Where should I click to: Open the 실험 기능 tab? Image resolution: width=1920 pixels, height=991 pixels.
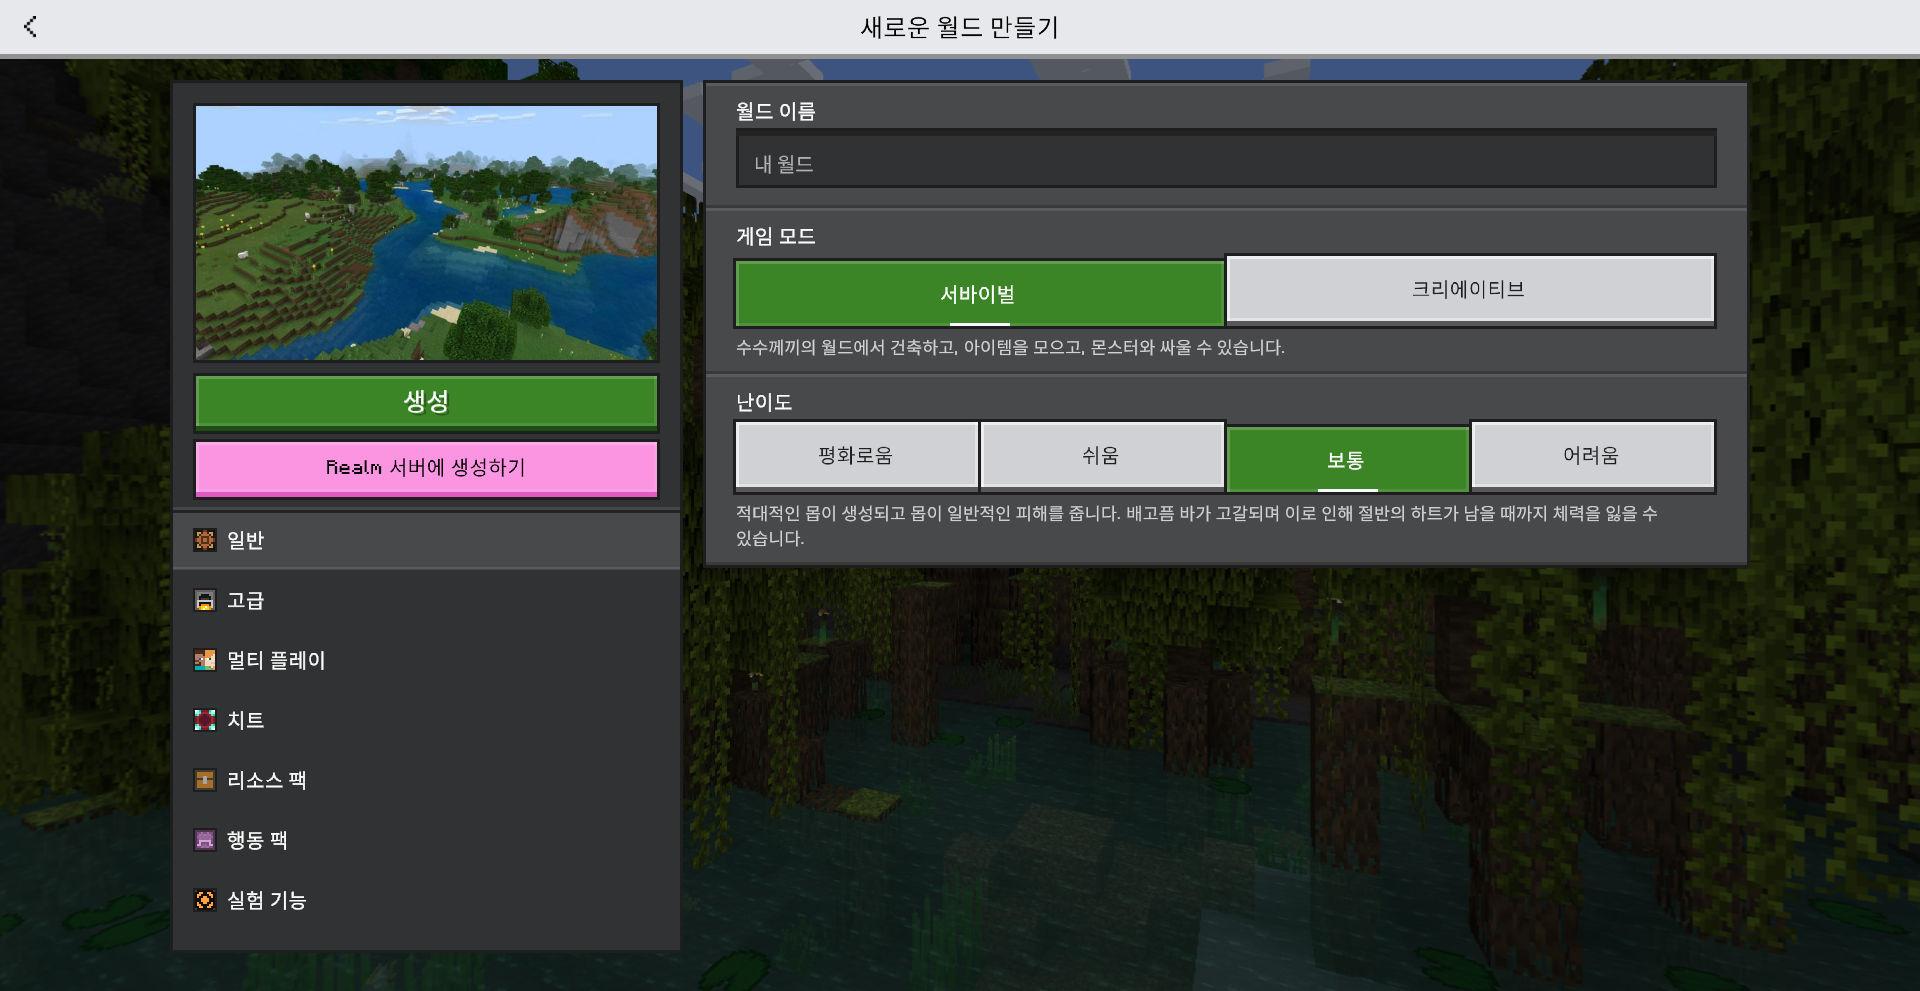click(x=427, y=900)
